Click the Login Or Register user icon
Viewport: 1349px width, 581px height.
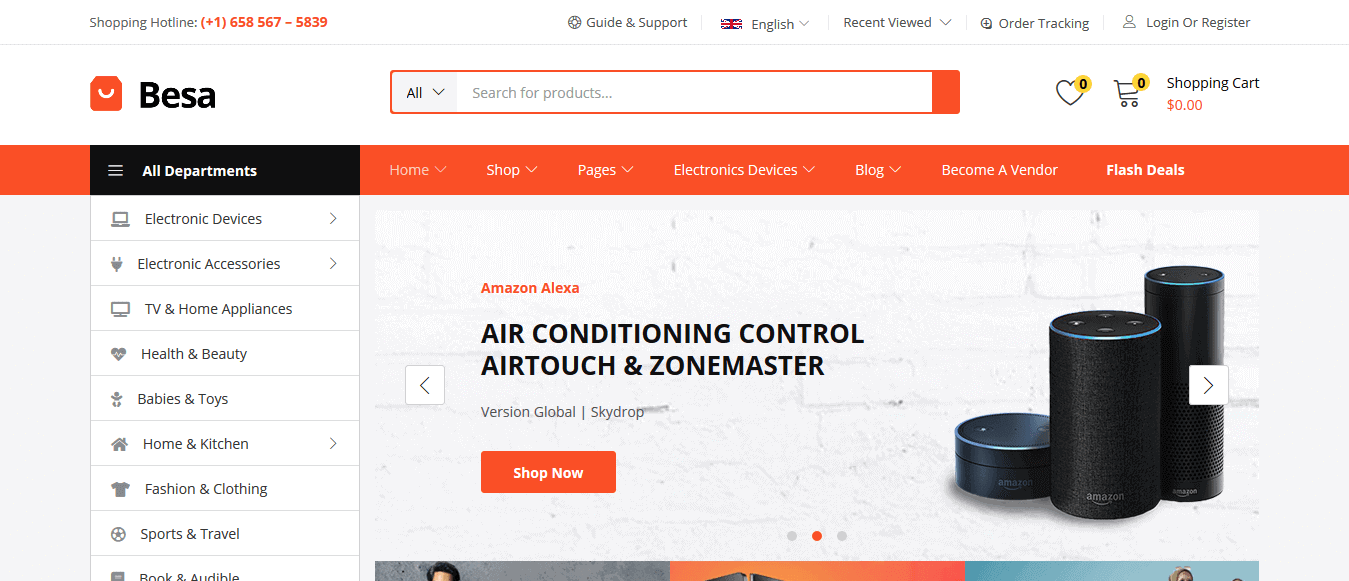tap(1129, 21)
